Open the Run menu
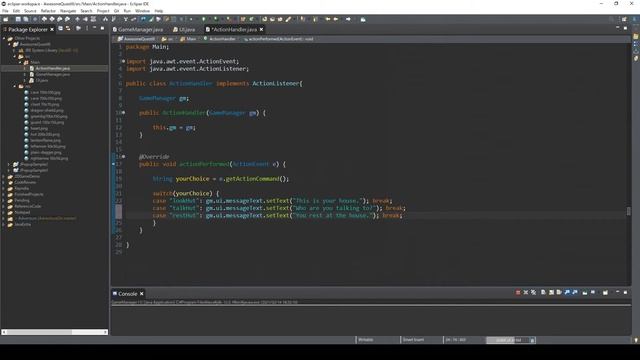Screen dimensions: 640x360 [x=127, y=11]
